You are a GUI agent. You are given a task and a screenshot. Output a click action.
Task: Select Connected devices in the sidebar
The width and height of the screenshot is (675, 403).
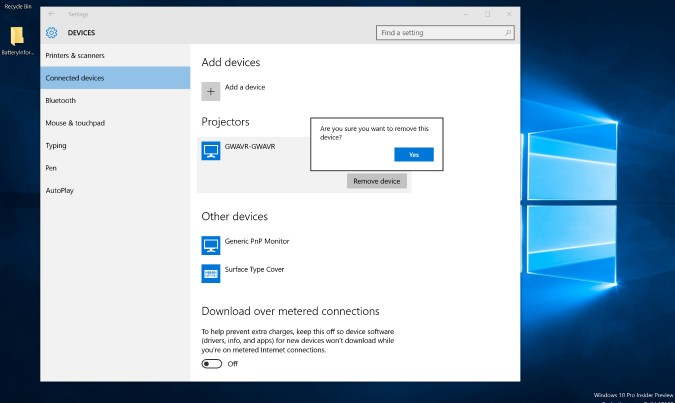coord(75,78)
